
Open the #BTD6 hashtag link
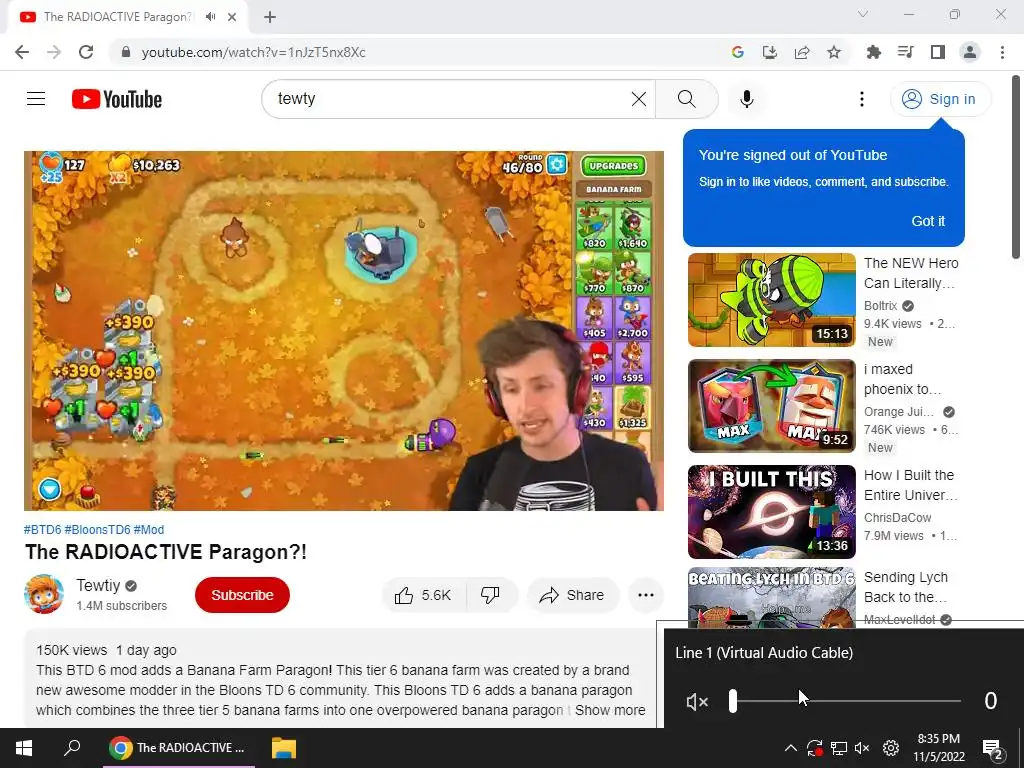(x=42, y=530)
